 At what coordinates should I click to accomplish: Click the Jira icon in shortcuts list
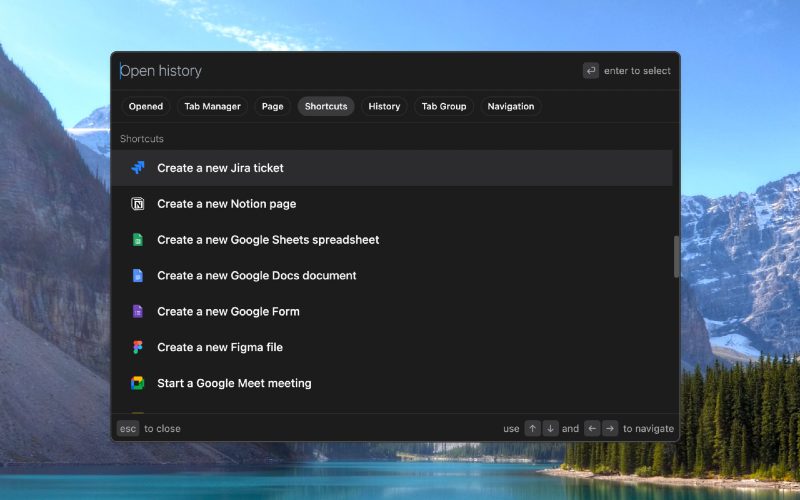[138, 168]
